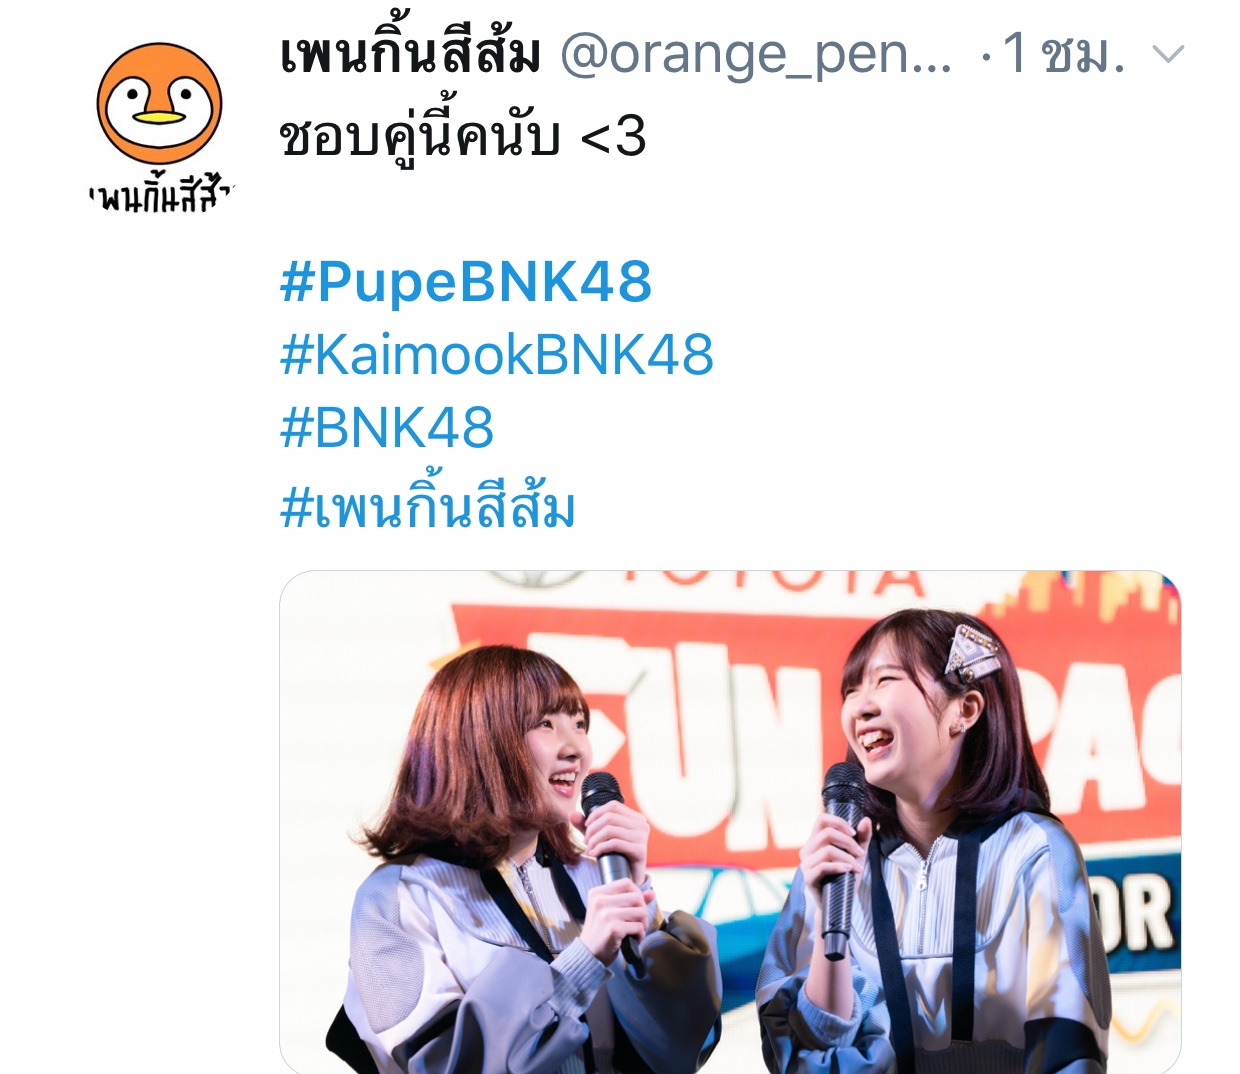Click the Toyota logo atop the photo
1240x1074 pixels.
770,581
